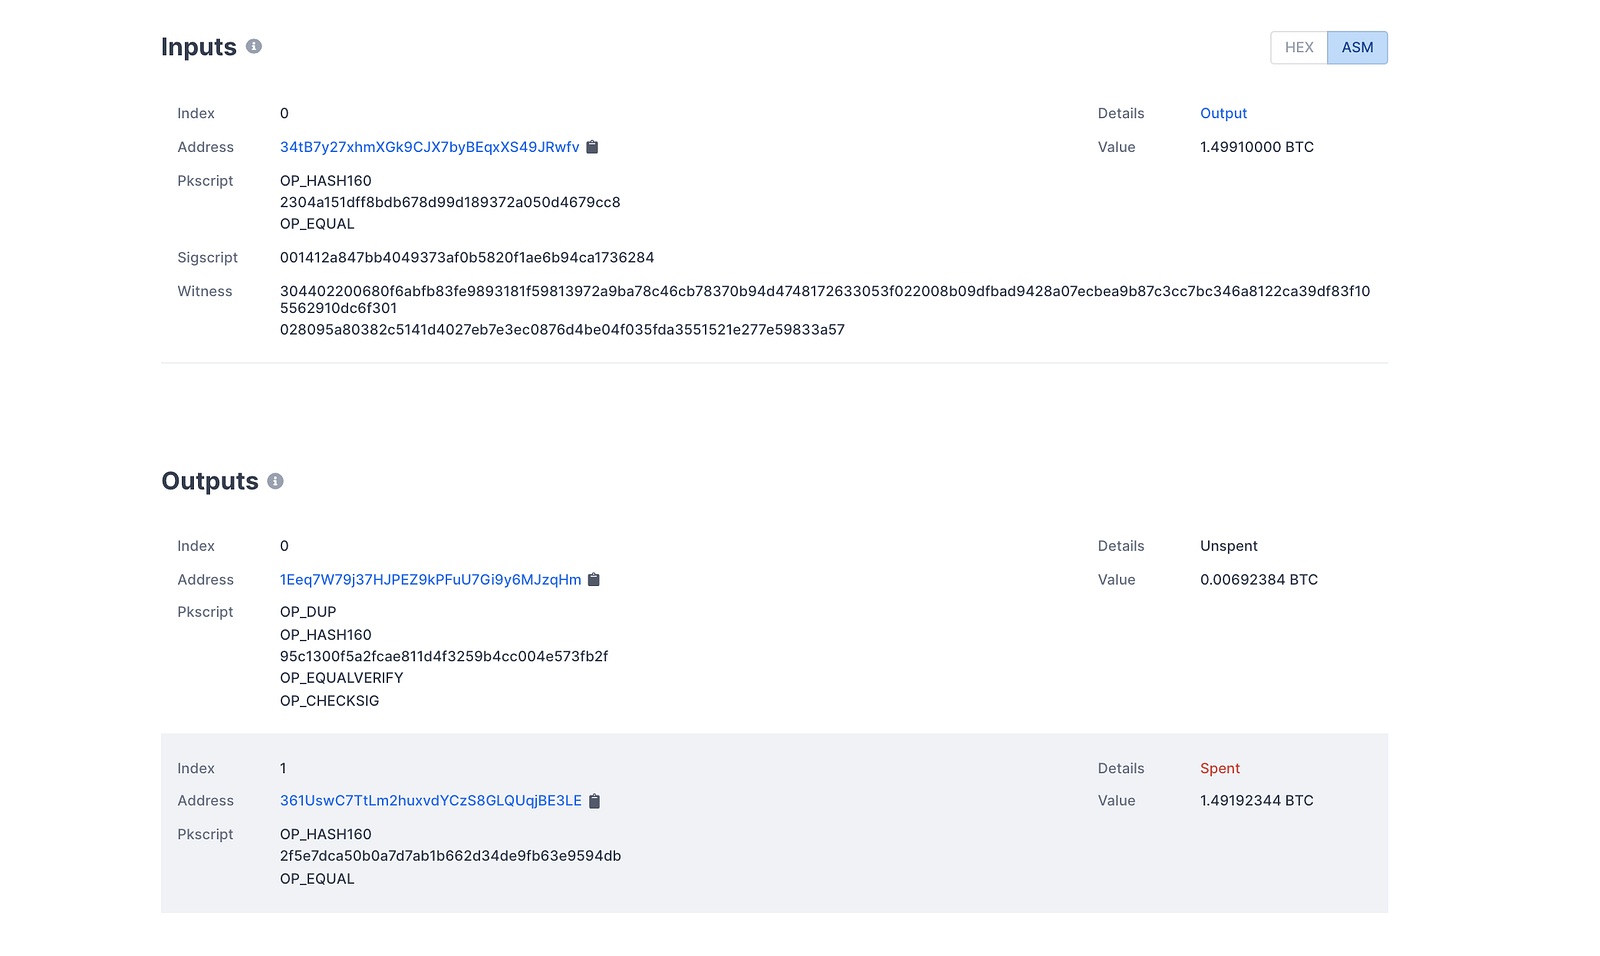The width and height of the screenshot is (1600, 956).
Task: Open output address 1Eeq7W79j37HJPEZ9kPFuU7Gi9y6MJzqHm
Action: coord(430,580)
